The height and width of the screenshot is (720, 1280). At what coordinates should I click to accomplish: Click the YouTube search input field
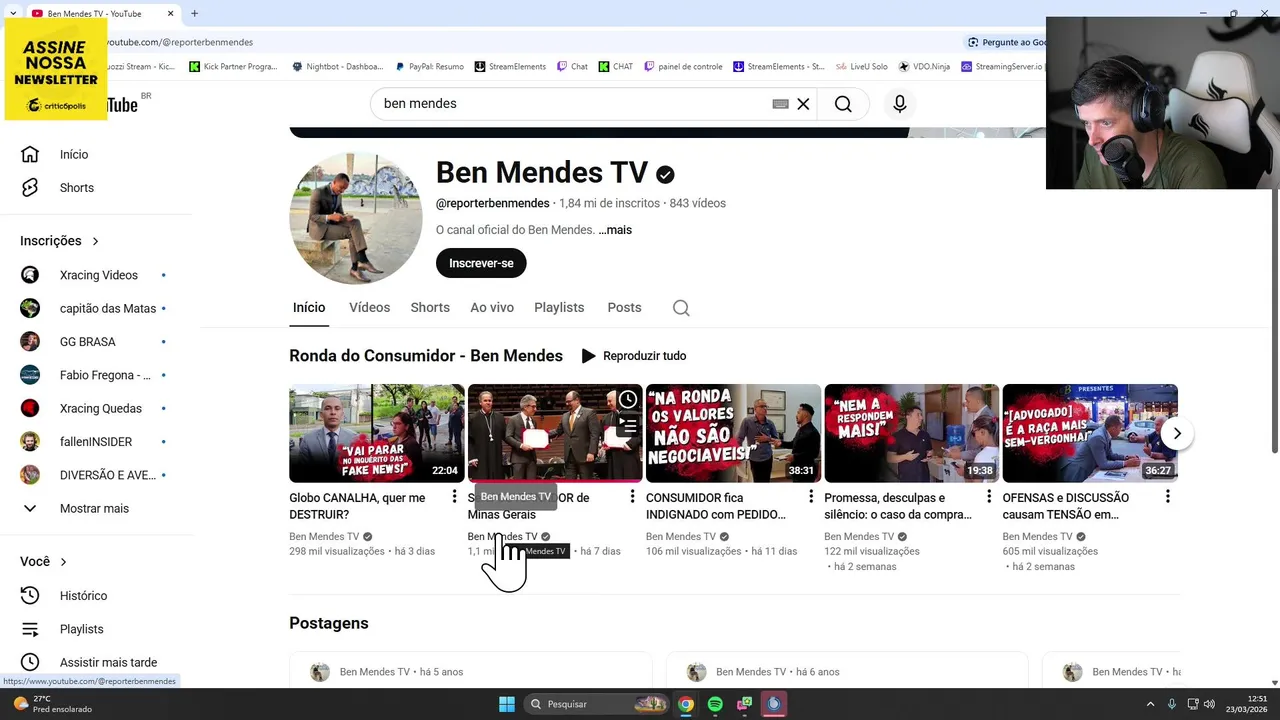click(570, 104)
